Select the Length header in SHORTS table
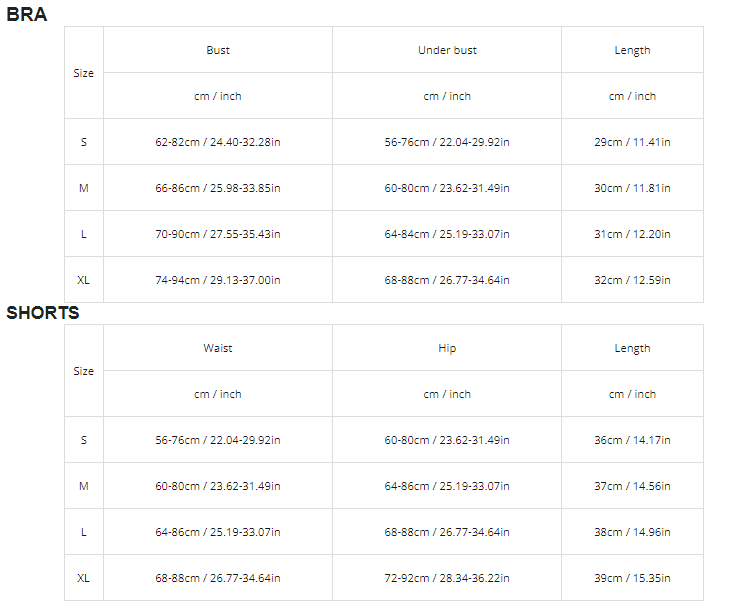This screenshot has height=616, width=752. (632, 348)
